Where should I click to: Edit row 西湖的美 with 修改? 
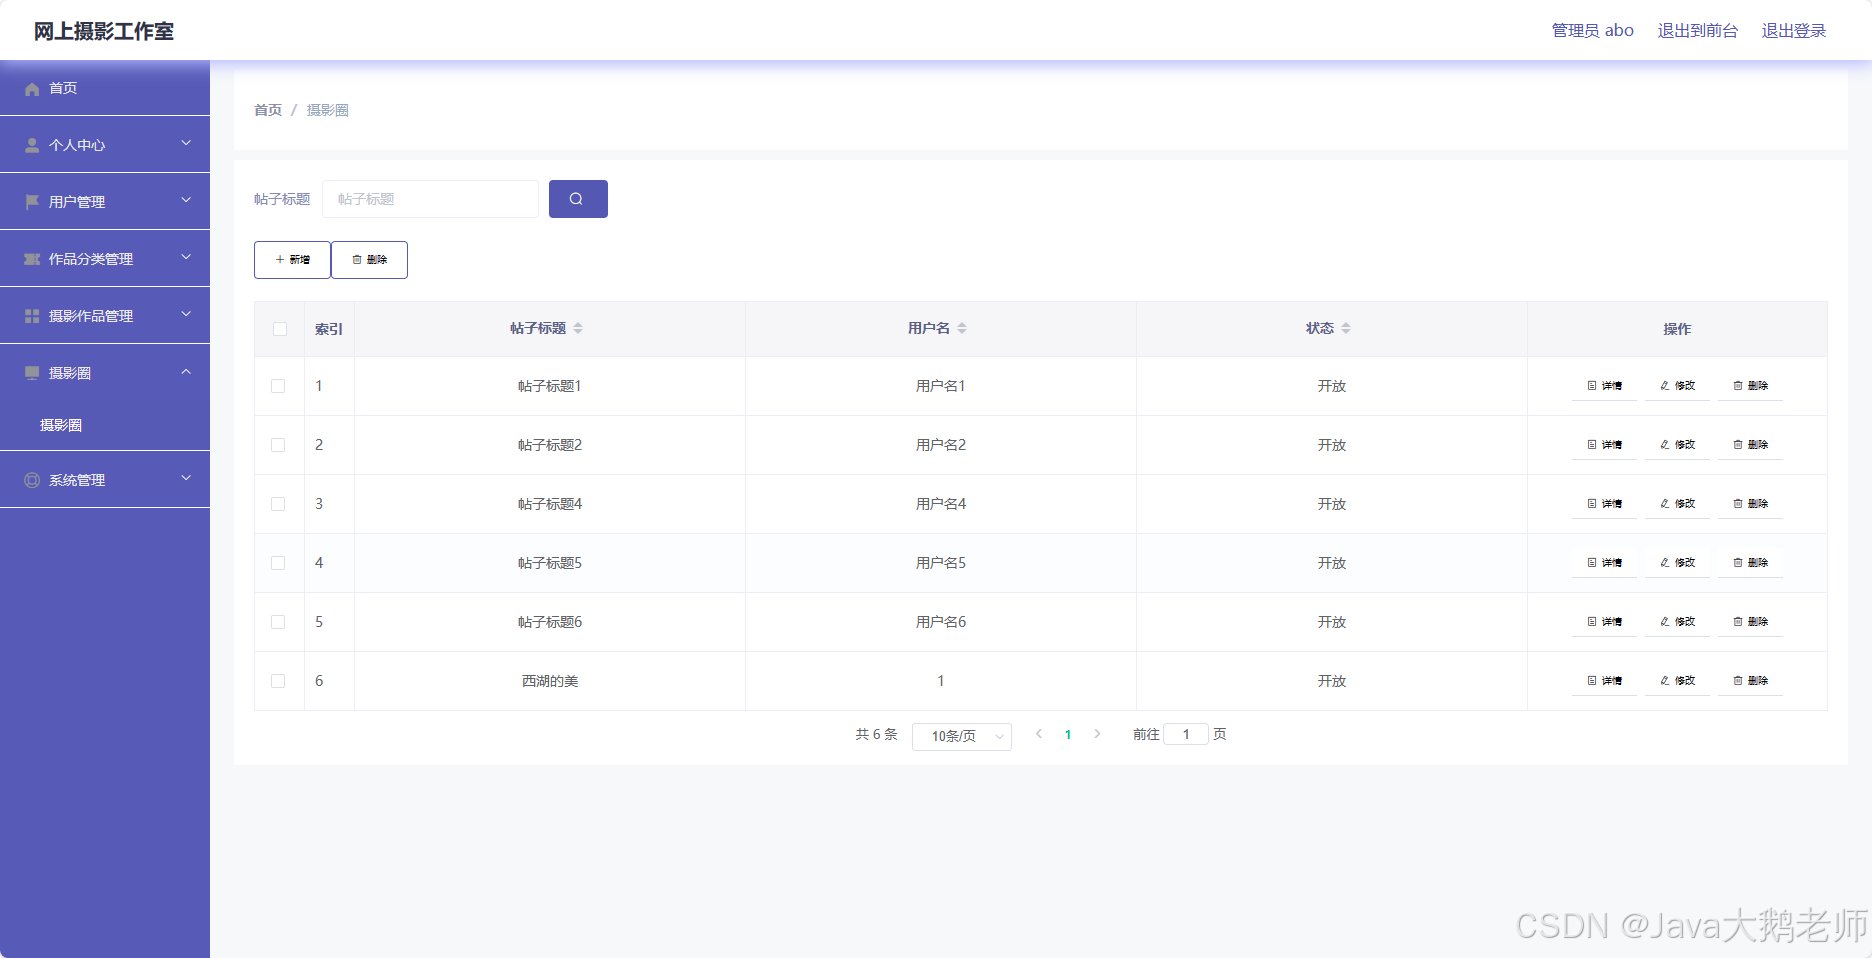[1677, 681]
